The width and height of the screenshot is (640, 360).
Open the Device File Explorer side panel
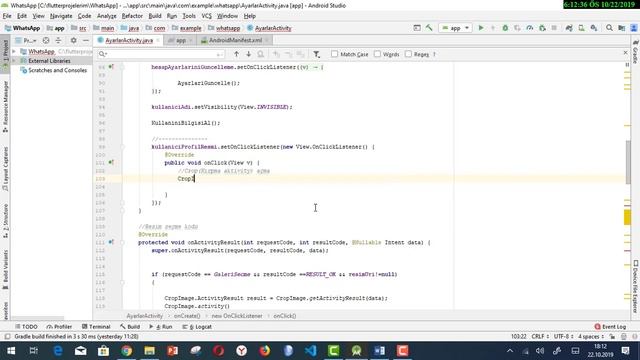pyautogui.click(x=636, y=287)
